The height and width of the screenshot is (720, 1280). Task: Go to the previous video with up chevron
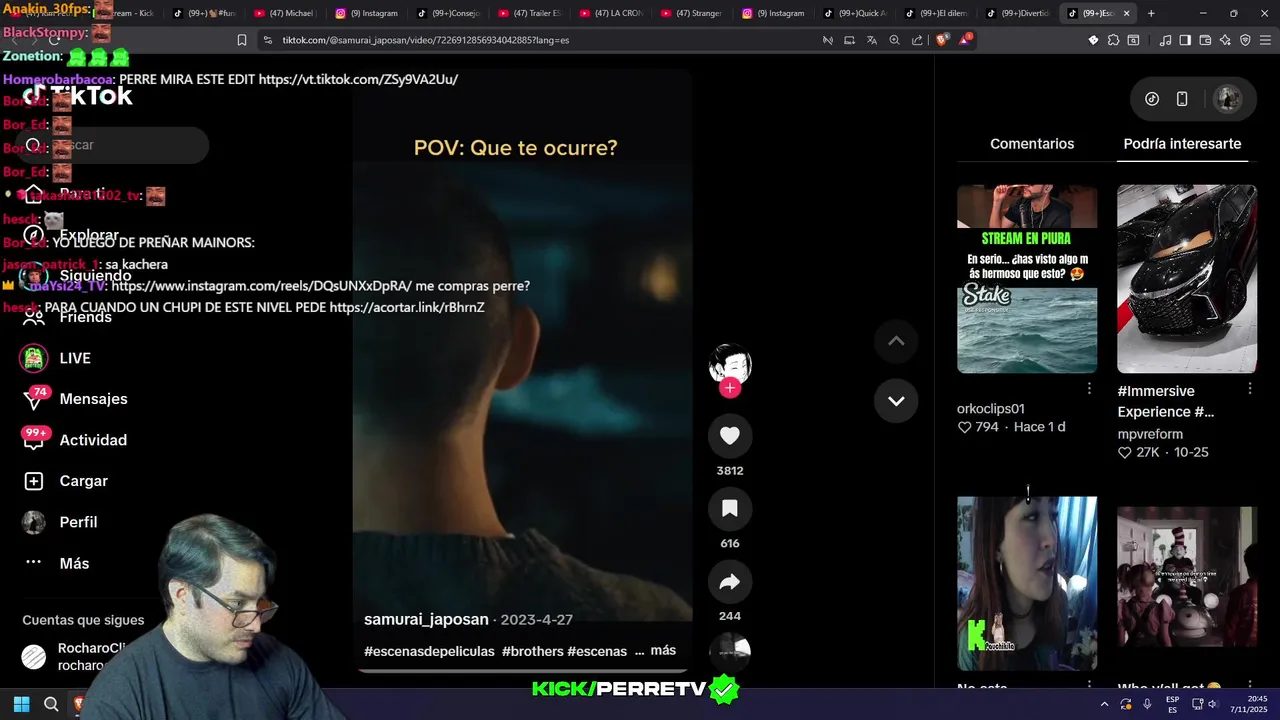[896, 341]
